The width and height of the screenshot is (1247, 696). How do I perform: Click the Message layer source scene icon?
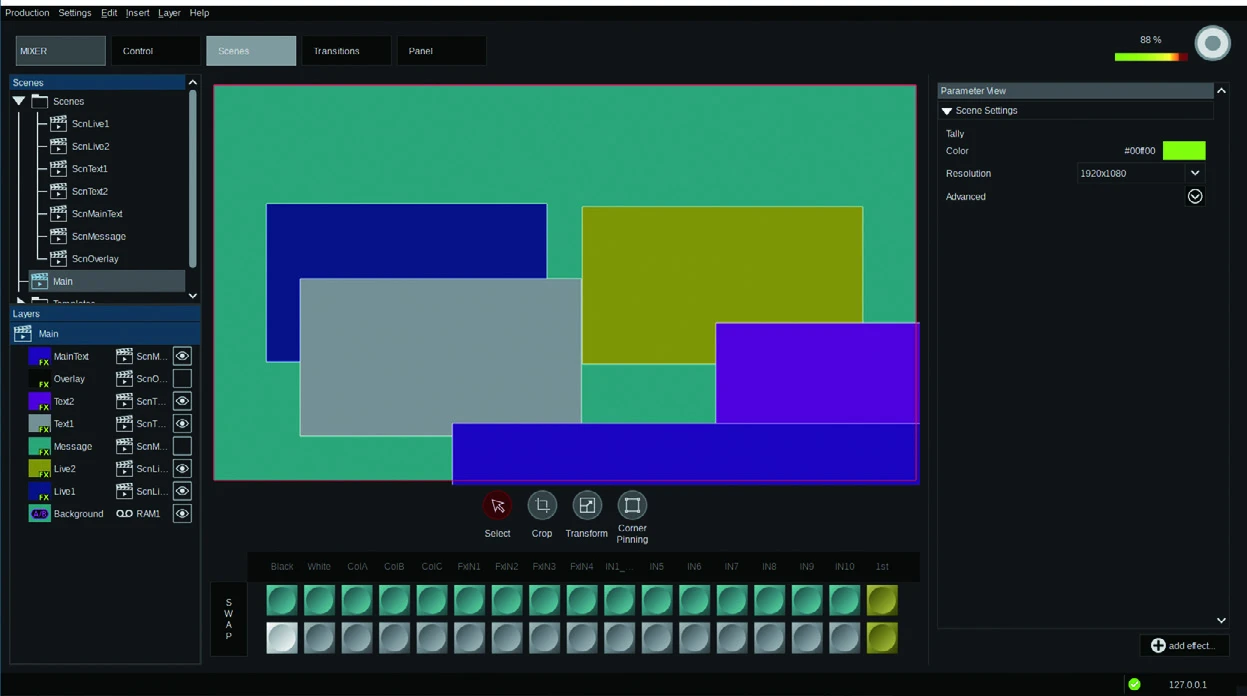pyautogui.click(x=124, y=446)
